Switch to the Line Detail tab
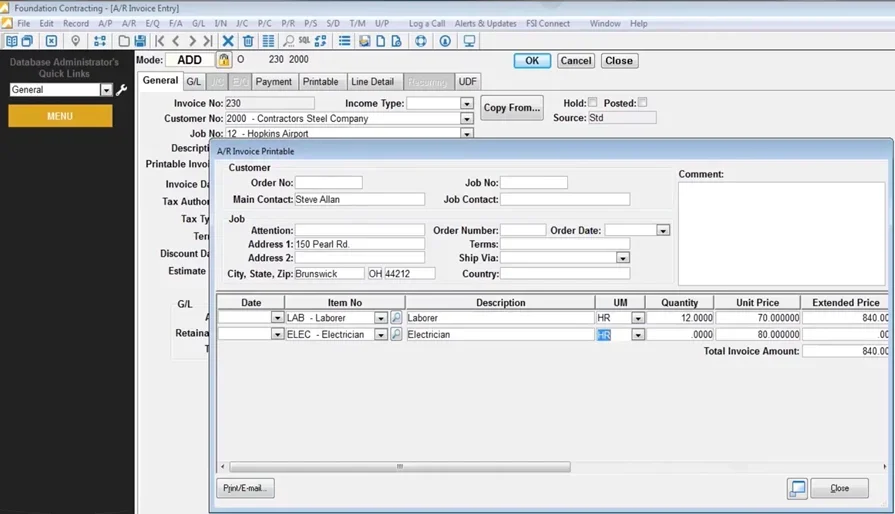Viewport: 895px width, 514px height. click(372, 82)
